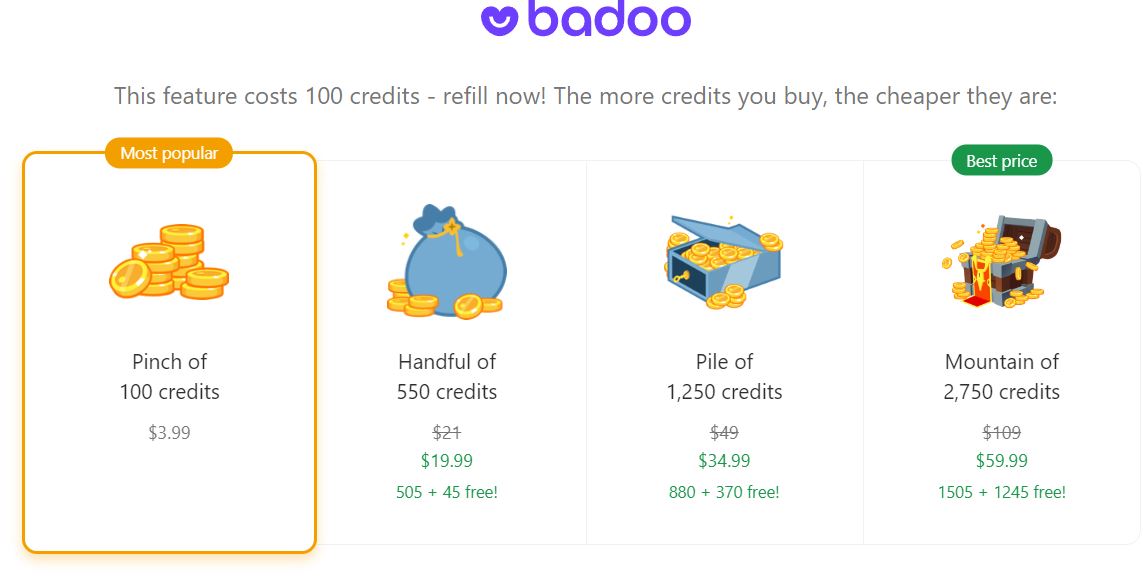Choose Mountain of 2,750 credits package
The width and height of the screenshot is (1143, 577).
pos(1002,352)
